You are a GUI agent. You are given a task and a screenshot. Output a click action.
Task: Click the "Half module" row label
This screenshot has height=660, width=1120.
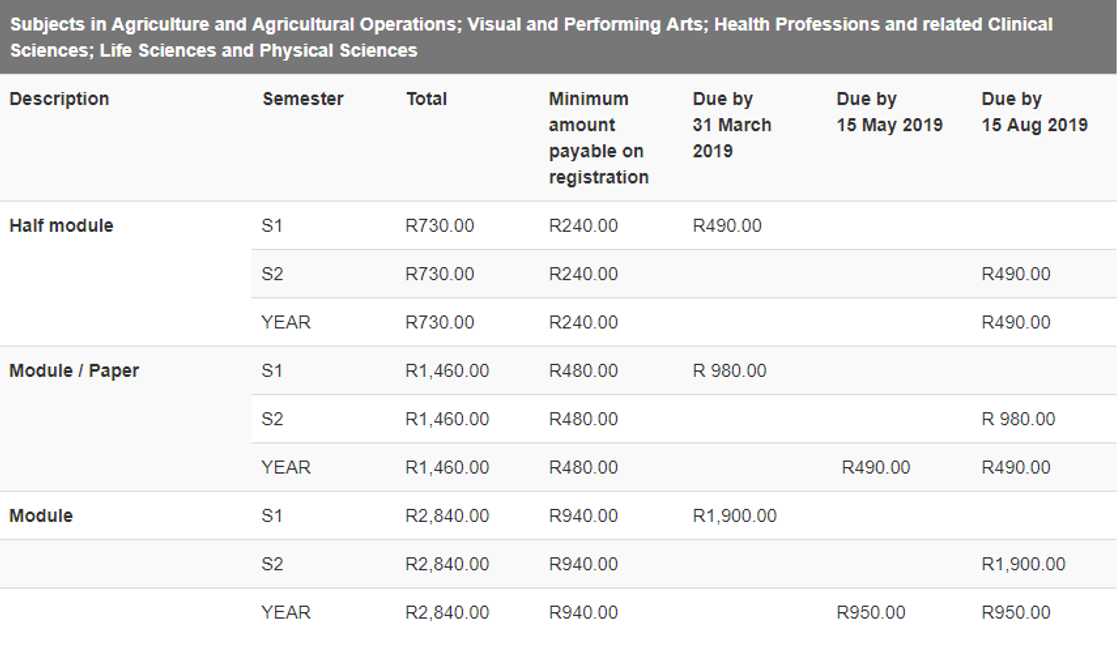point(61,226)
